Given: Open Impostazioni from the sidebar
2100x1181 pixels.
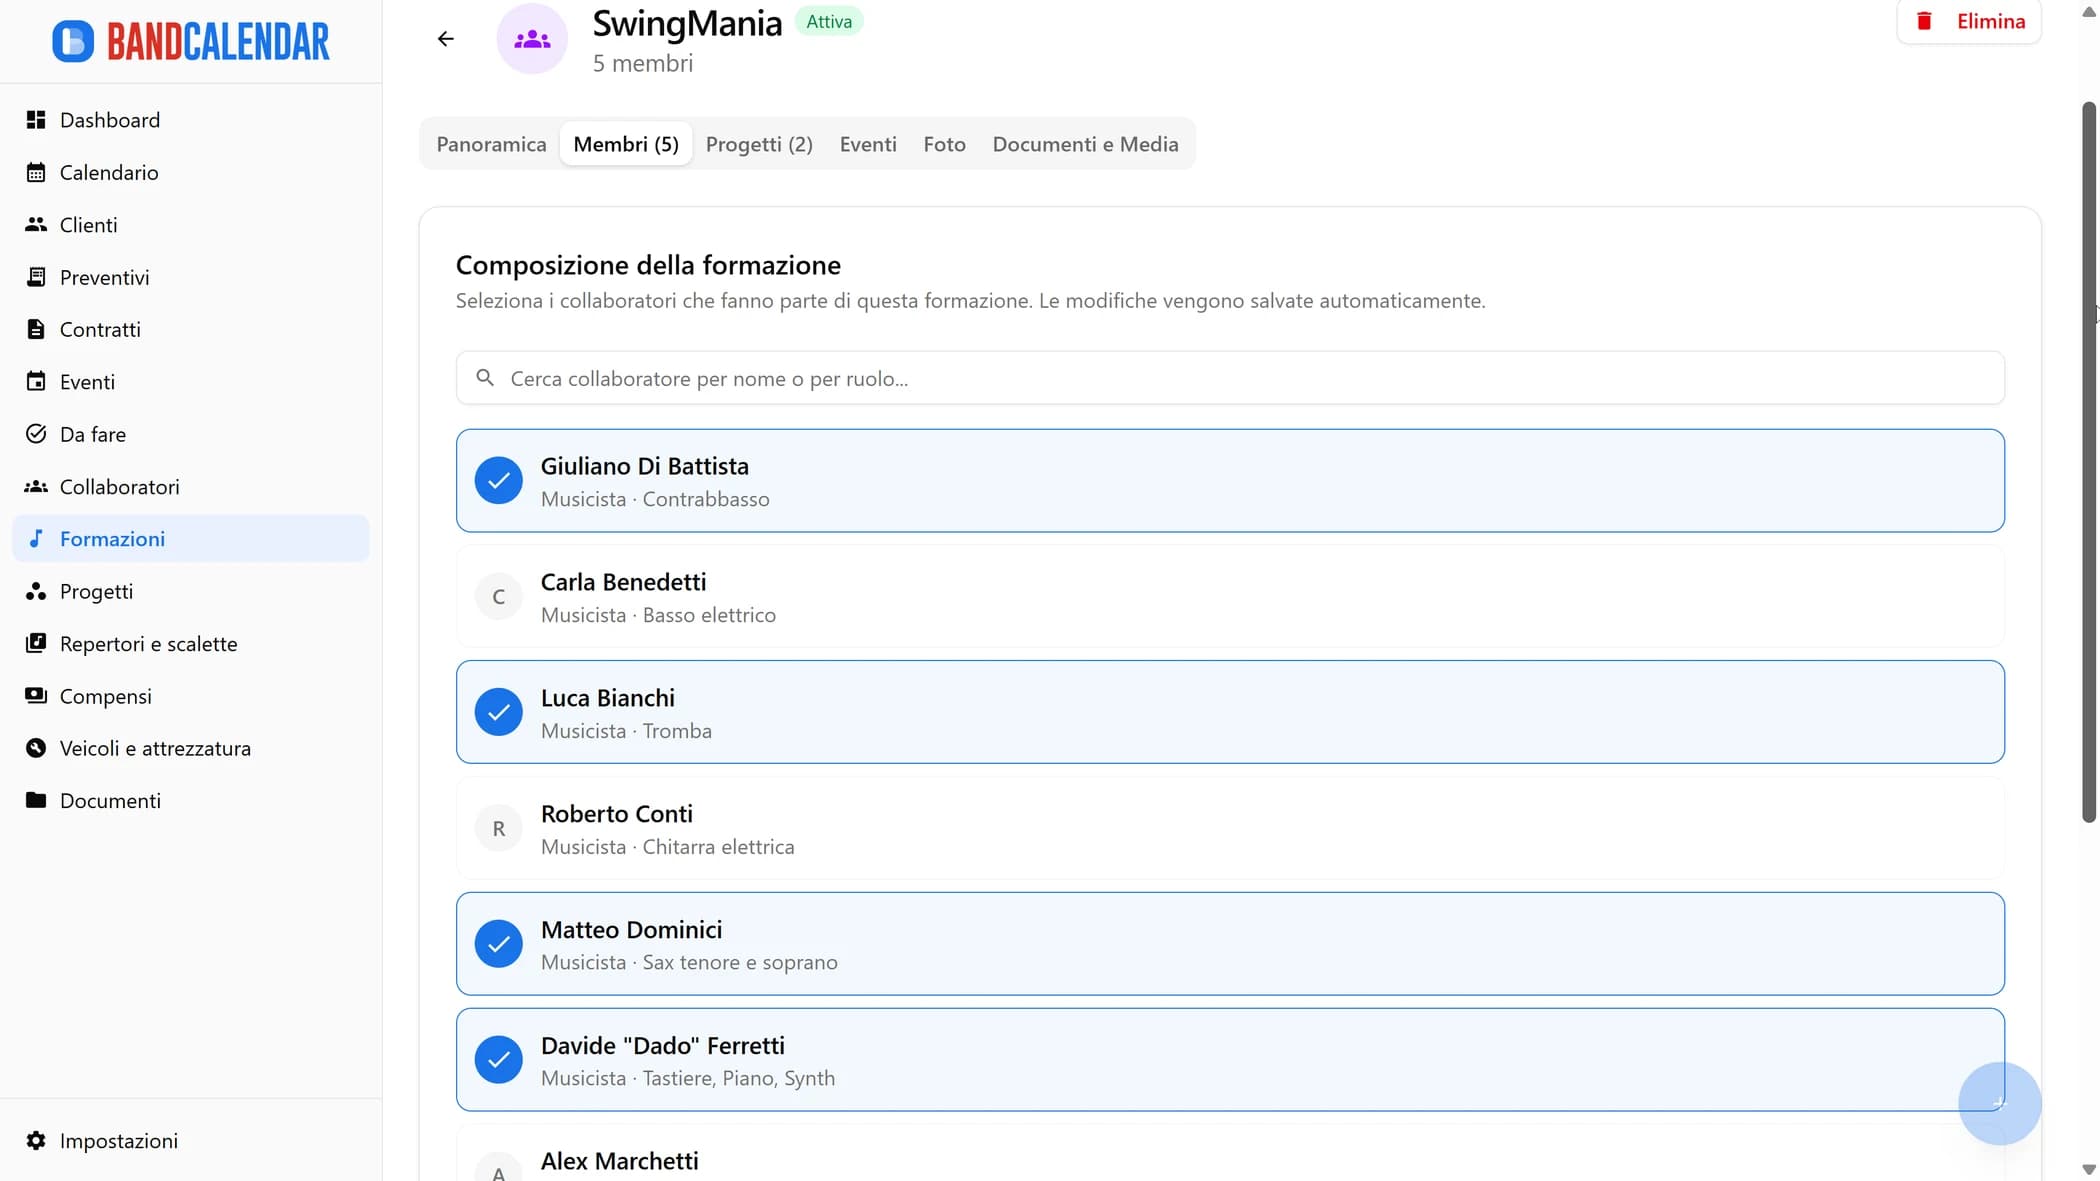Looking at the screenshot, I should (118, 1140).
